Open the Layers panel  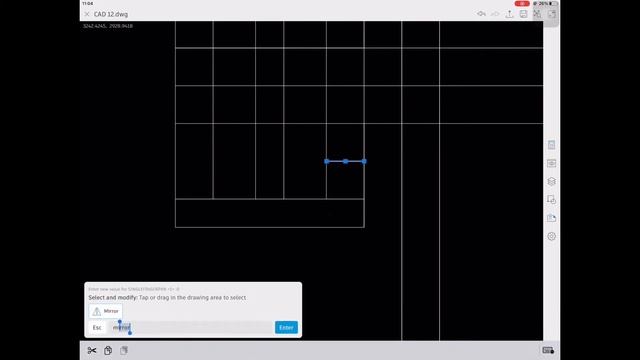(551, 182)
